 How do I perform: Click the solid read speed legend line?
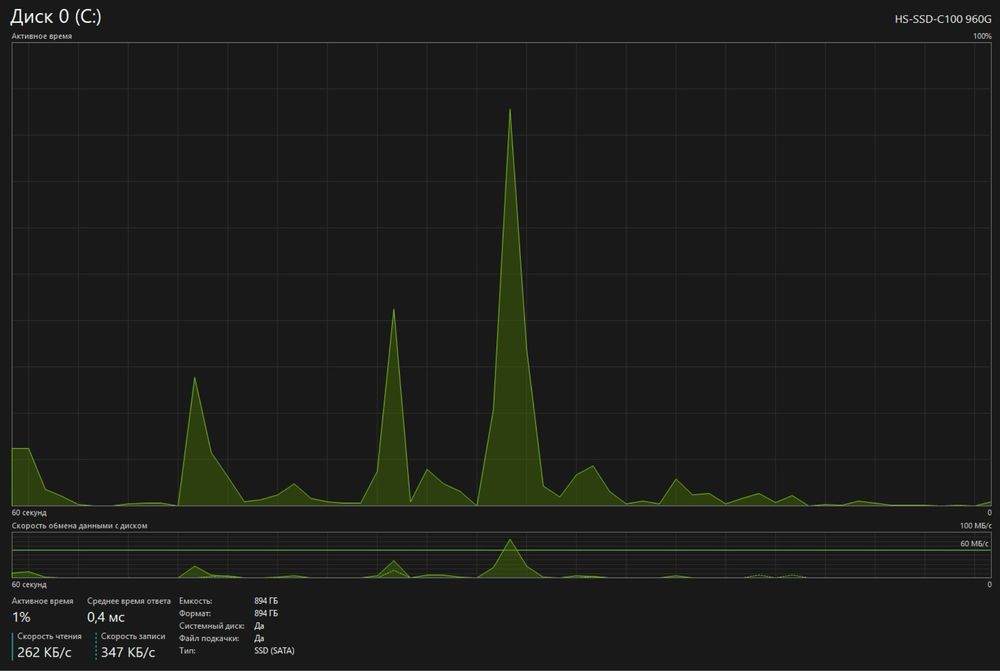click(12, 645)
